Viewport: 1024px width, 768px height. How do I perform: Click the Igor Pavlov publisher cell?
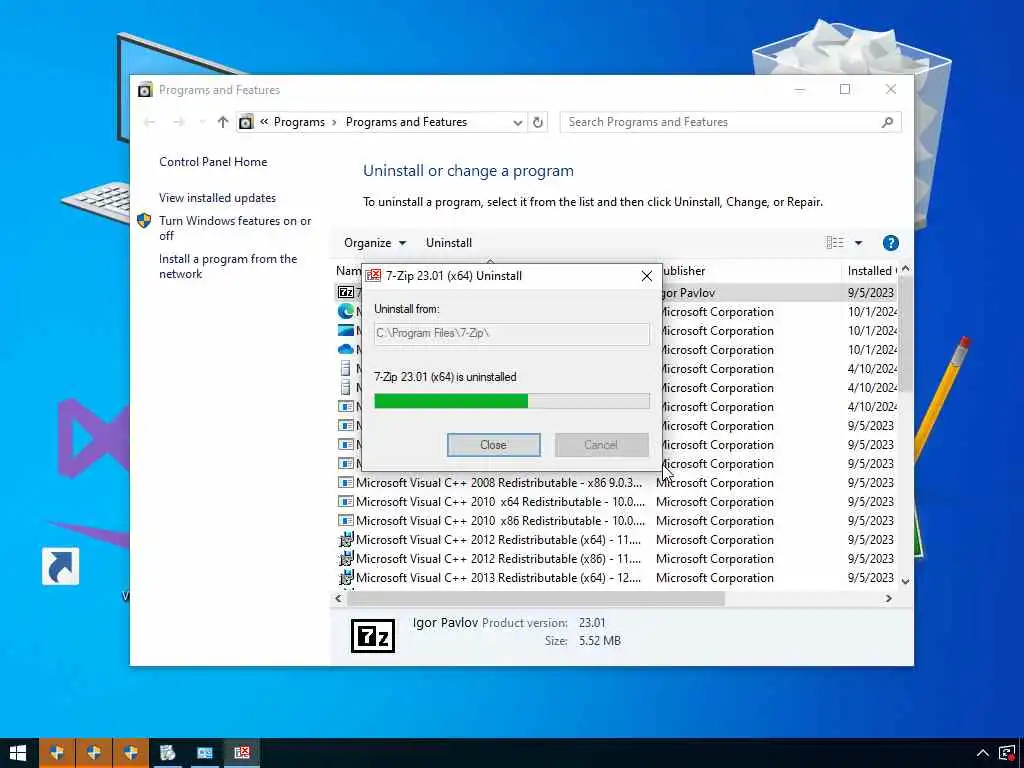click(689, 293)
